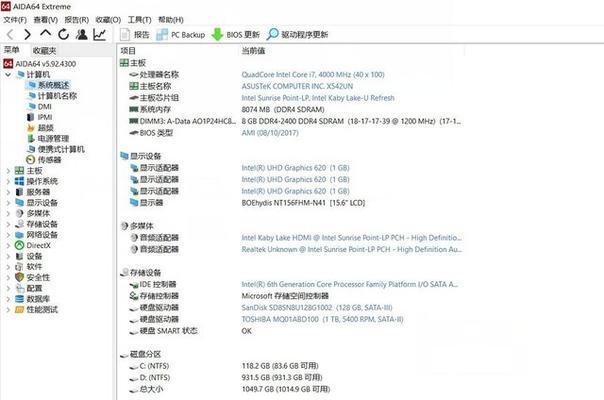Expand the 主板 tree node
The height and width of the screenshot is (400, 604).
coord(8,170)
